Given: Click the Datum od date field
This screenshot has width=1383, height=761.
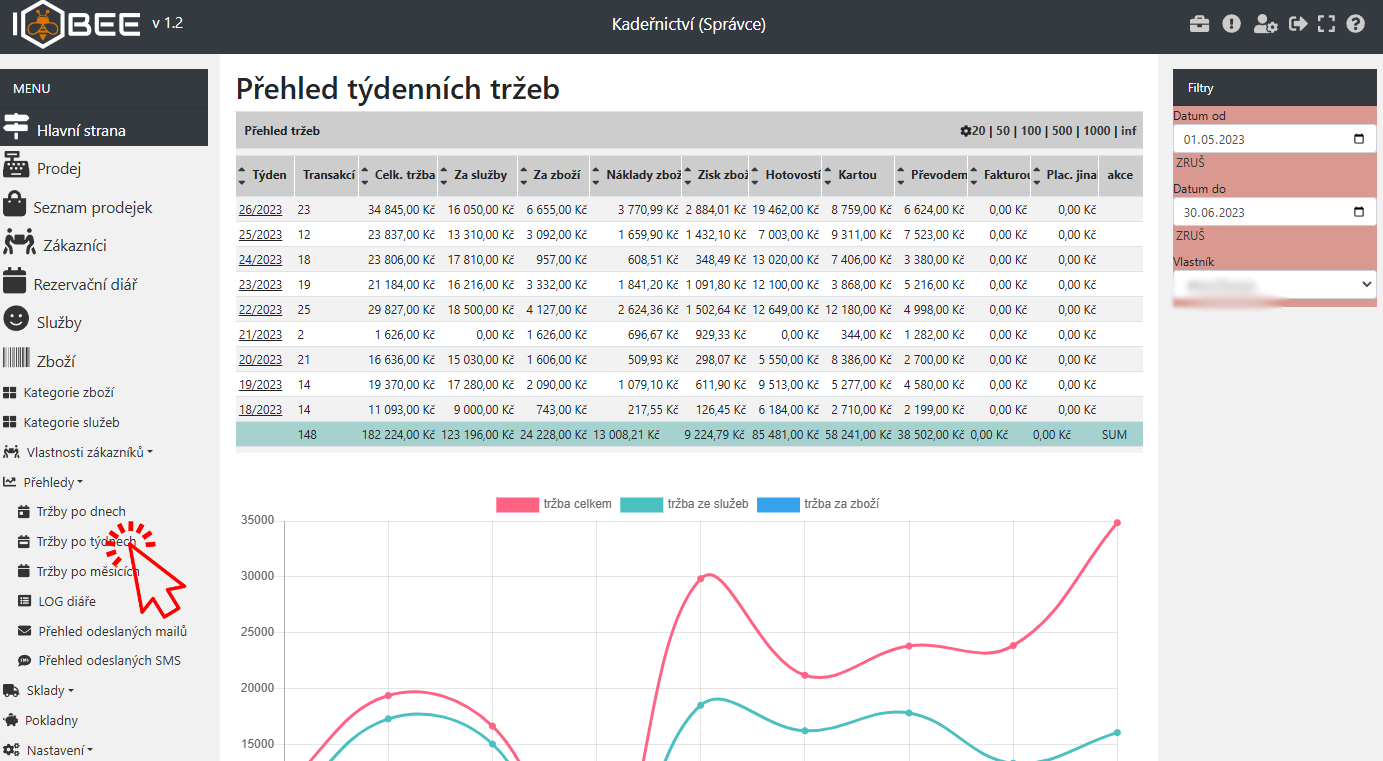Looking at the screenshot, I should [x=1275, y=139].
